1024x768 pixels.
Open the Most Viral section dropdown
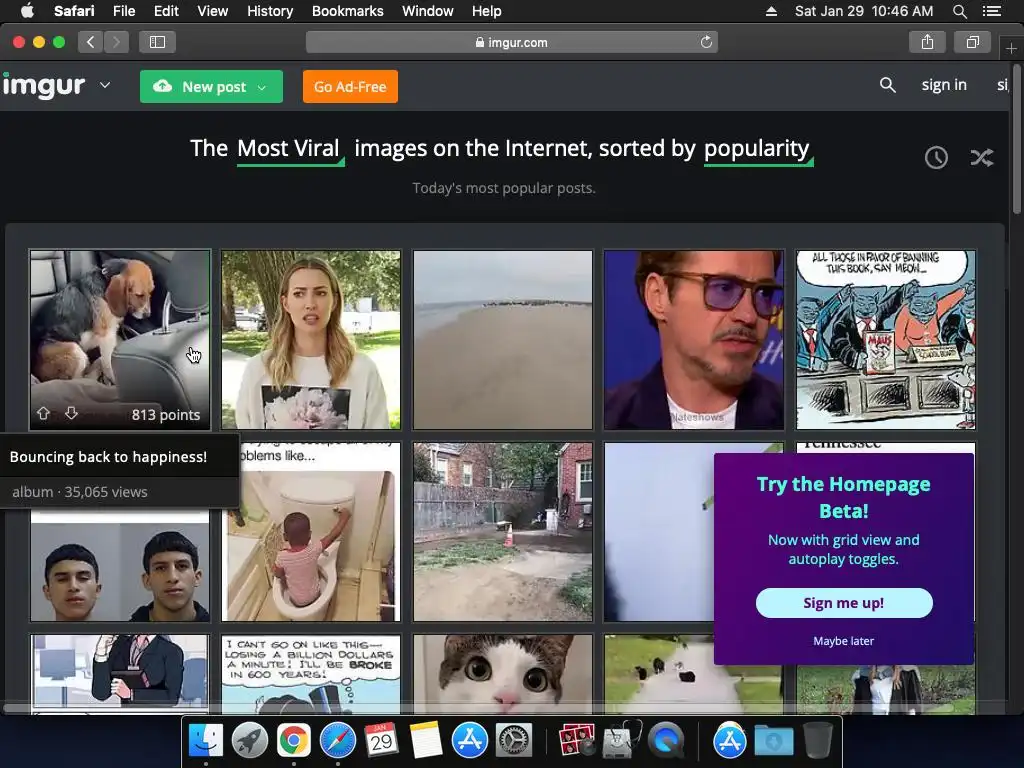(x=289, y=150)
